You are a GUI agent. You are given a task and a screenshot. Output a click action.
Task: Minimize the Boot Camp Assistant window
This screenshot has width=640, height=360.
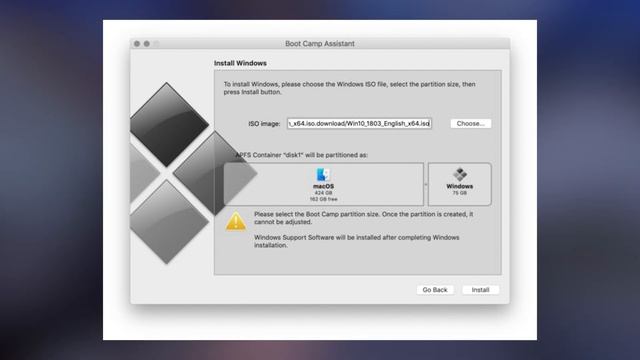click(x=147, y=44)
